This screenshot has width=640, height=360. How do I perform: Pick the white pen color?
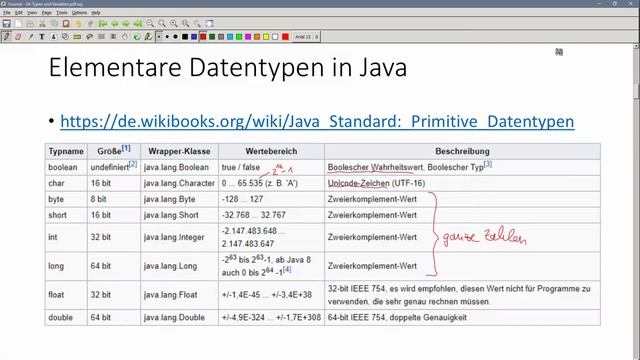tap(275, 37)
